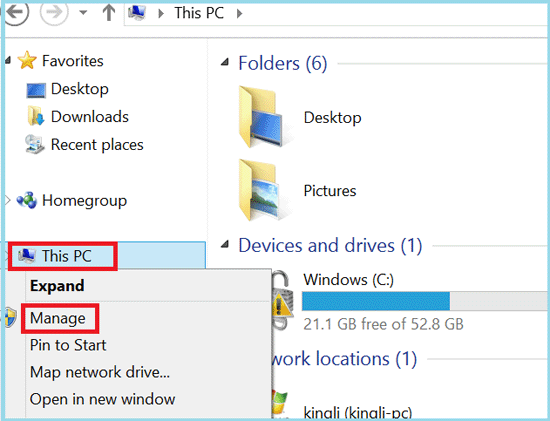Select Map network drive... option
Screen dimensions: 550x421
tap(100, 372)
